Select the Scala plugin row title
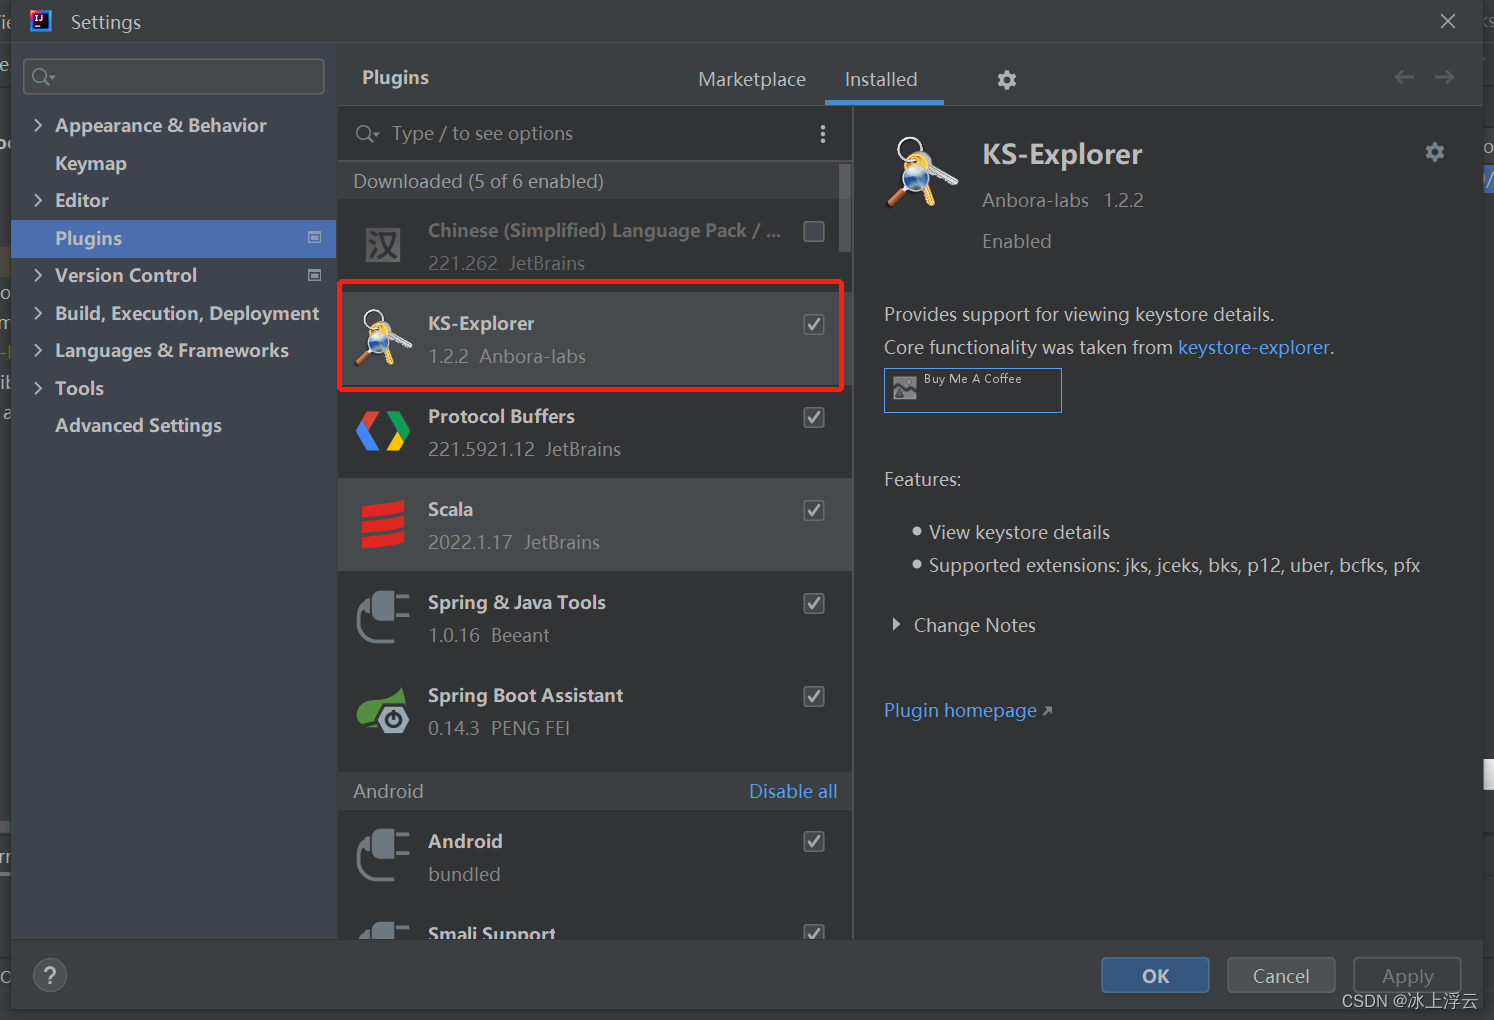 (x=450, y=509)
